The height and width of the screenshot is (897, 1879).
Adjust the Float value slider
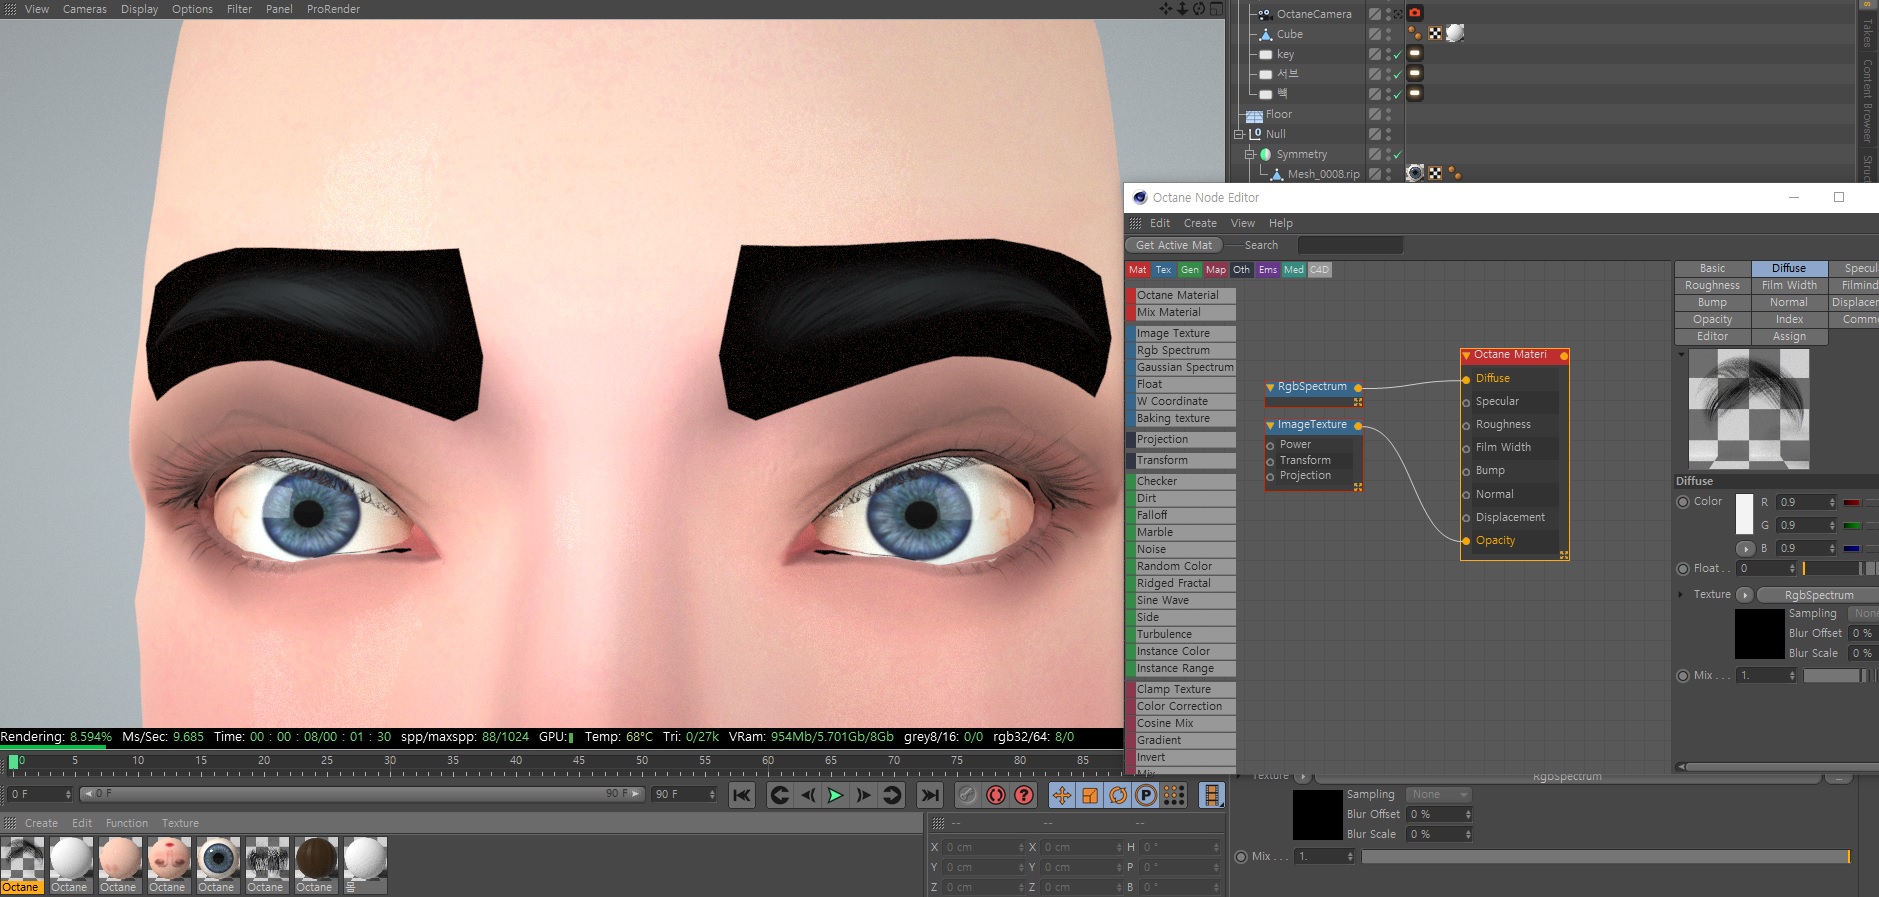1832,568
